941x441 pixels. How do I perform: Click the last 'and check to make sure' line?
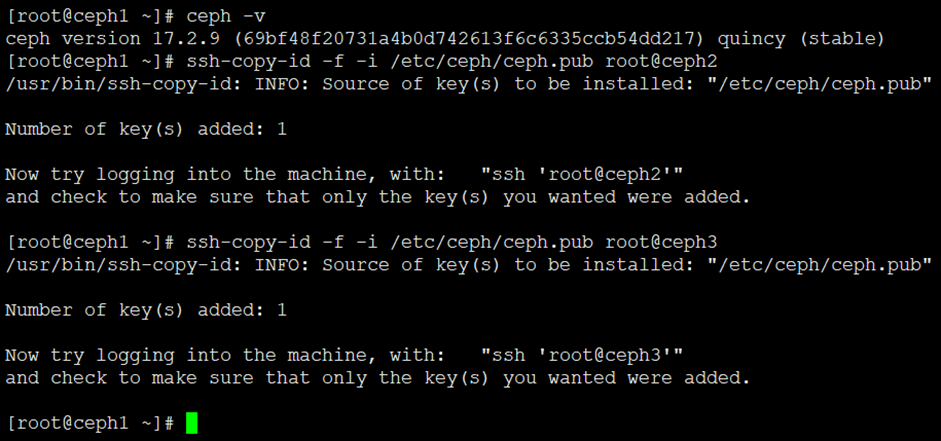(375, 378)
